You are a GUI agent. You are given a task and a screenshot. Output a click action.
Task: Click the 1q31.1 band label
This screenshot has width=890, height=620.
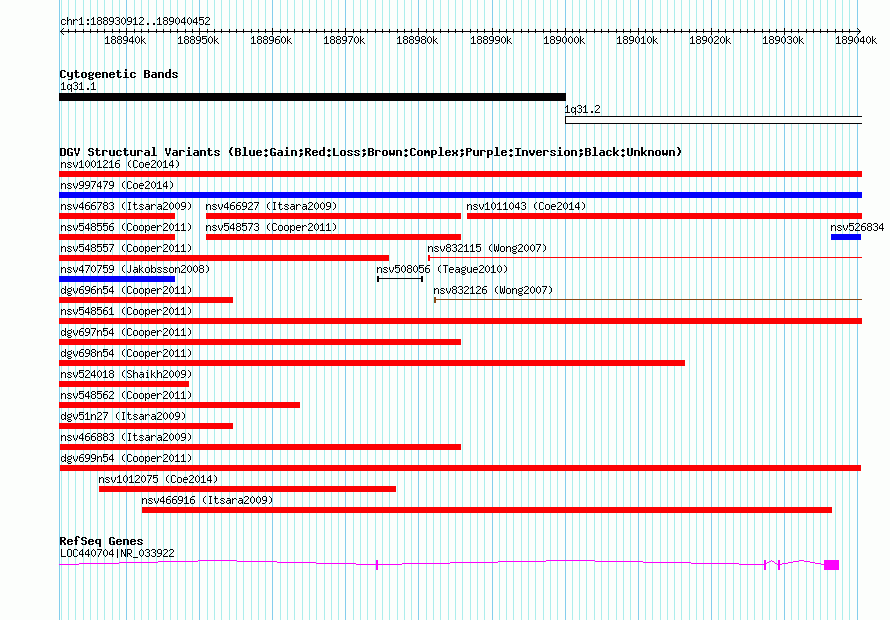pyautogui.click(x=78, y=86)
